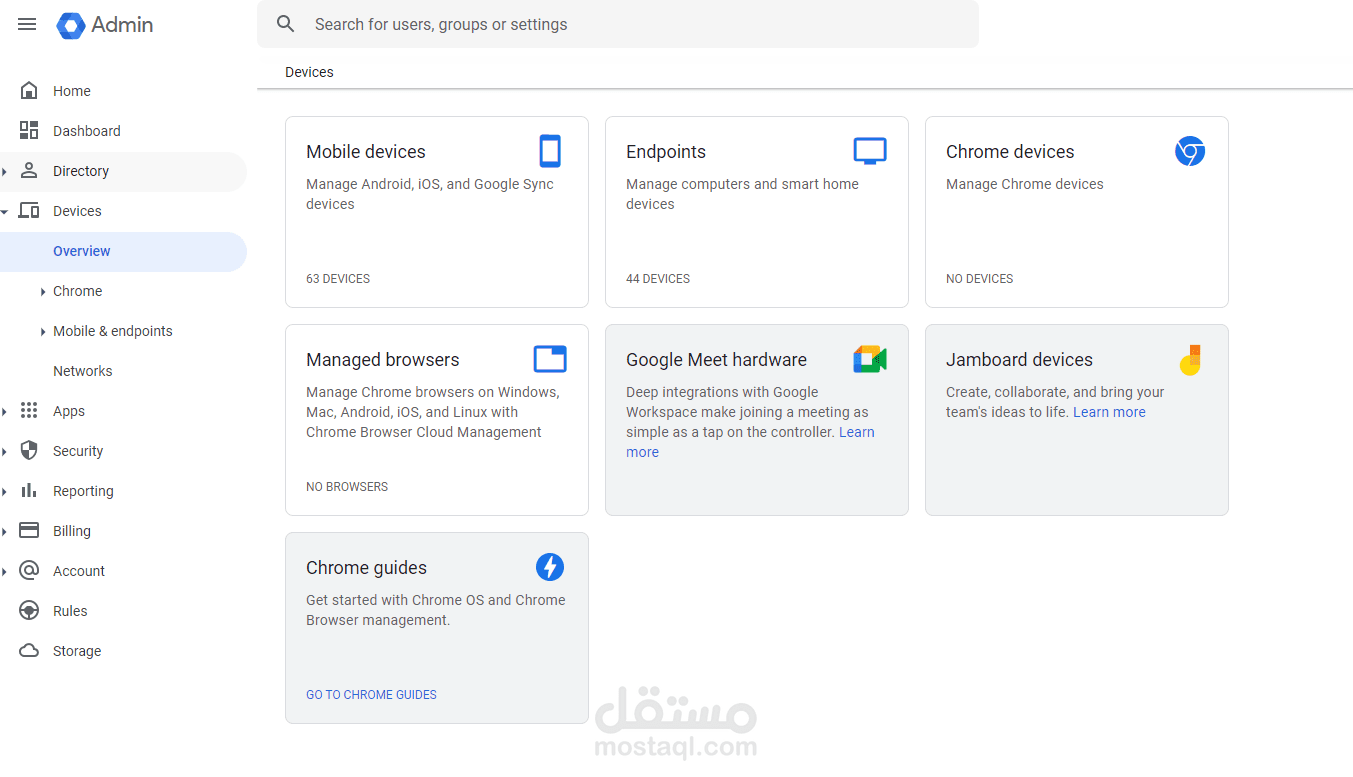Viewport: 1353px width, 777px height.
Task: Expand the Apps section arrow
Action: pyautogui.click(x=5, y=411)
